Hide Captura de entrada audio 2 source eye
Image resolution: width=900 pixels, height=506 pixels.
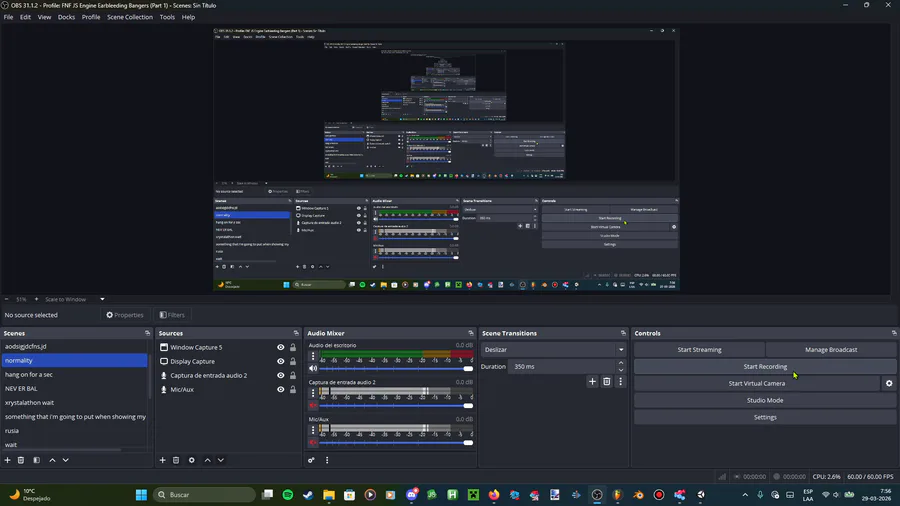point(281,375)
